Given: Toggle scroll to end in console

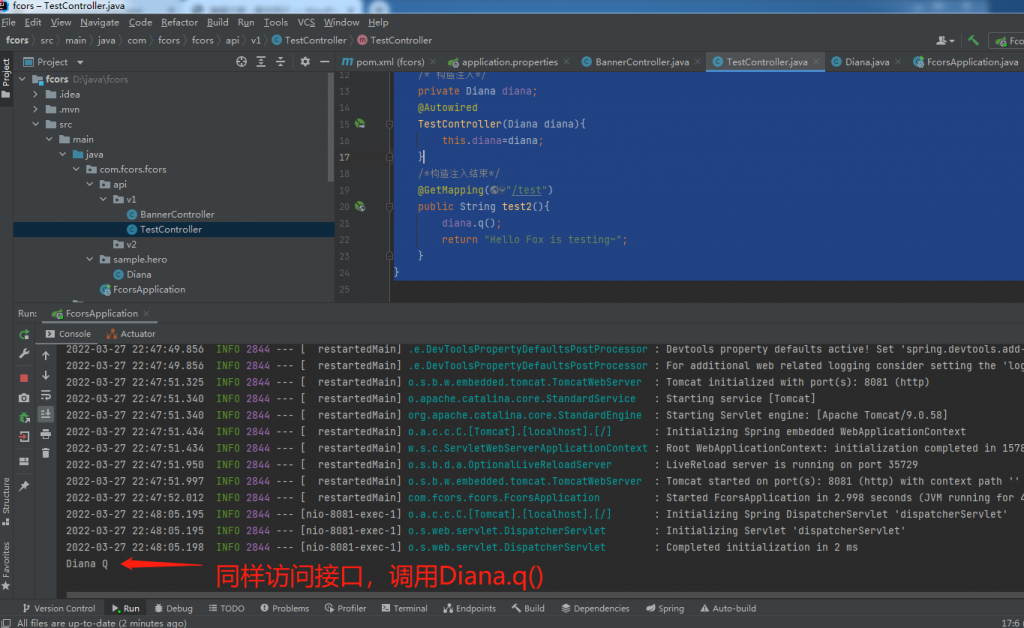Looking at the screenshot, I should [46, 414].
